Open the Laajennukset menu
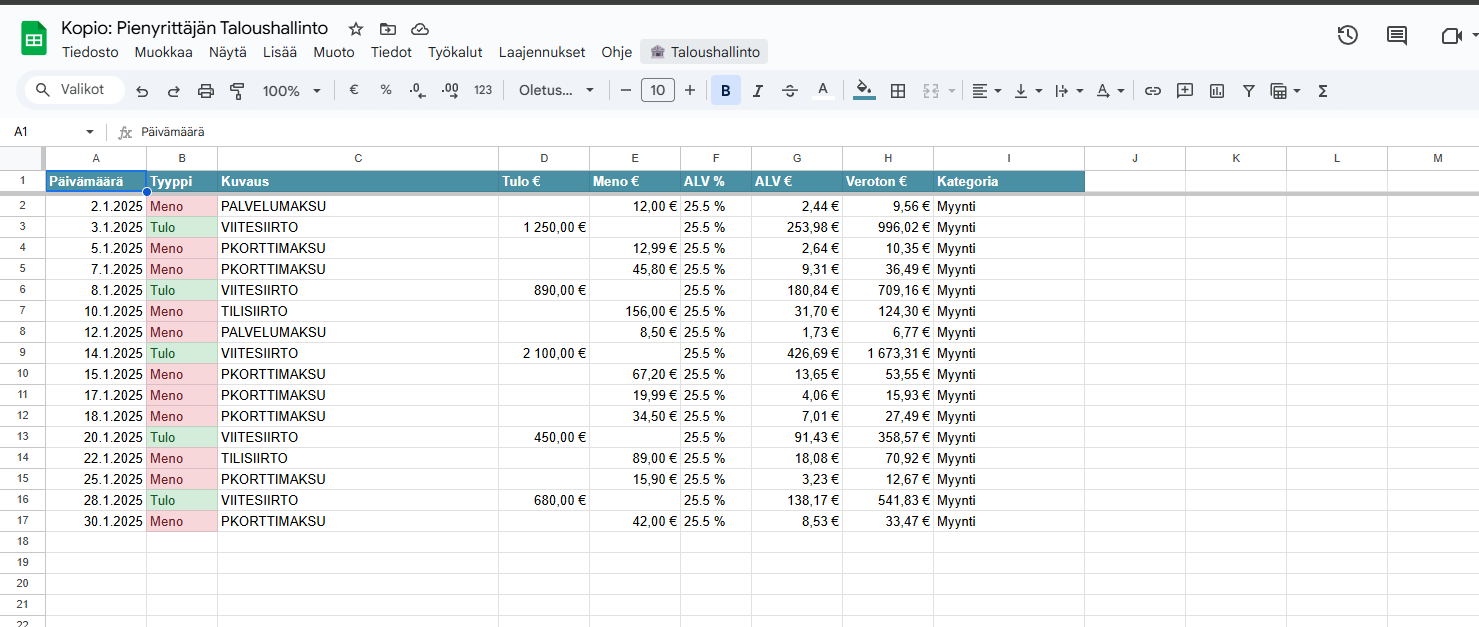This screenshot has height=627, width=1479. (541, 52)
